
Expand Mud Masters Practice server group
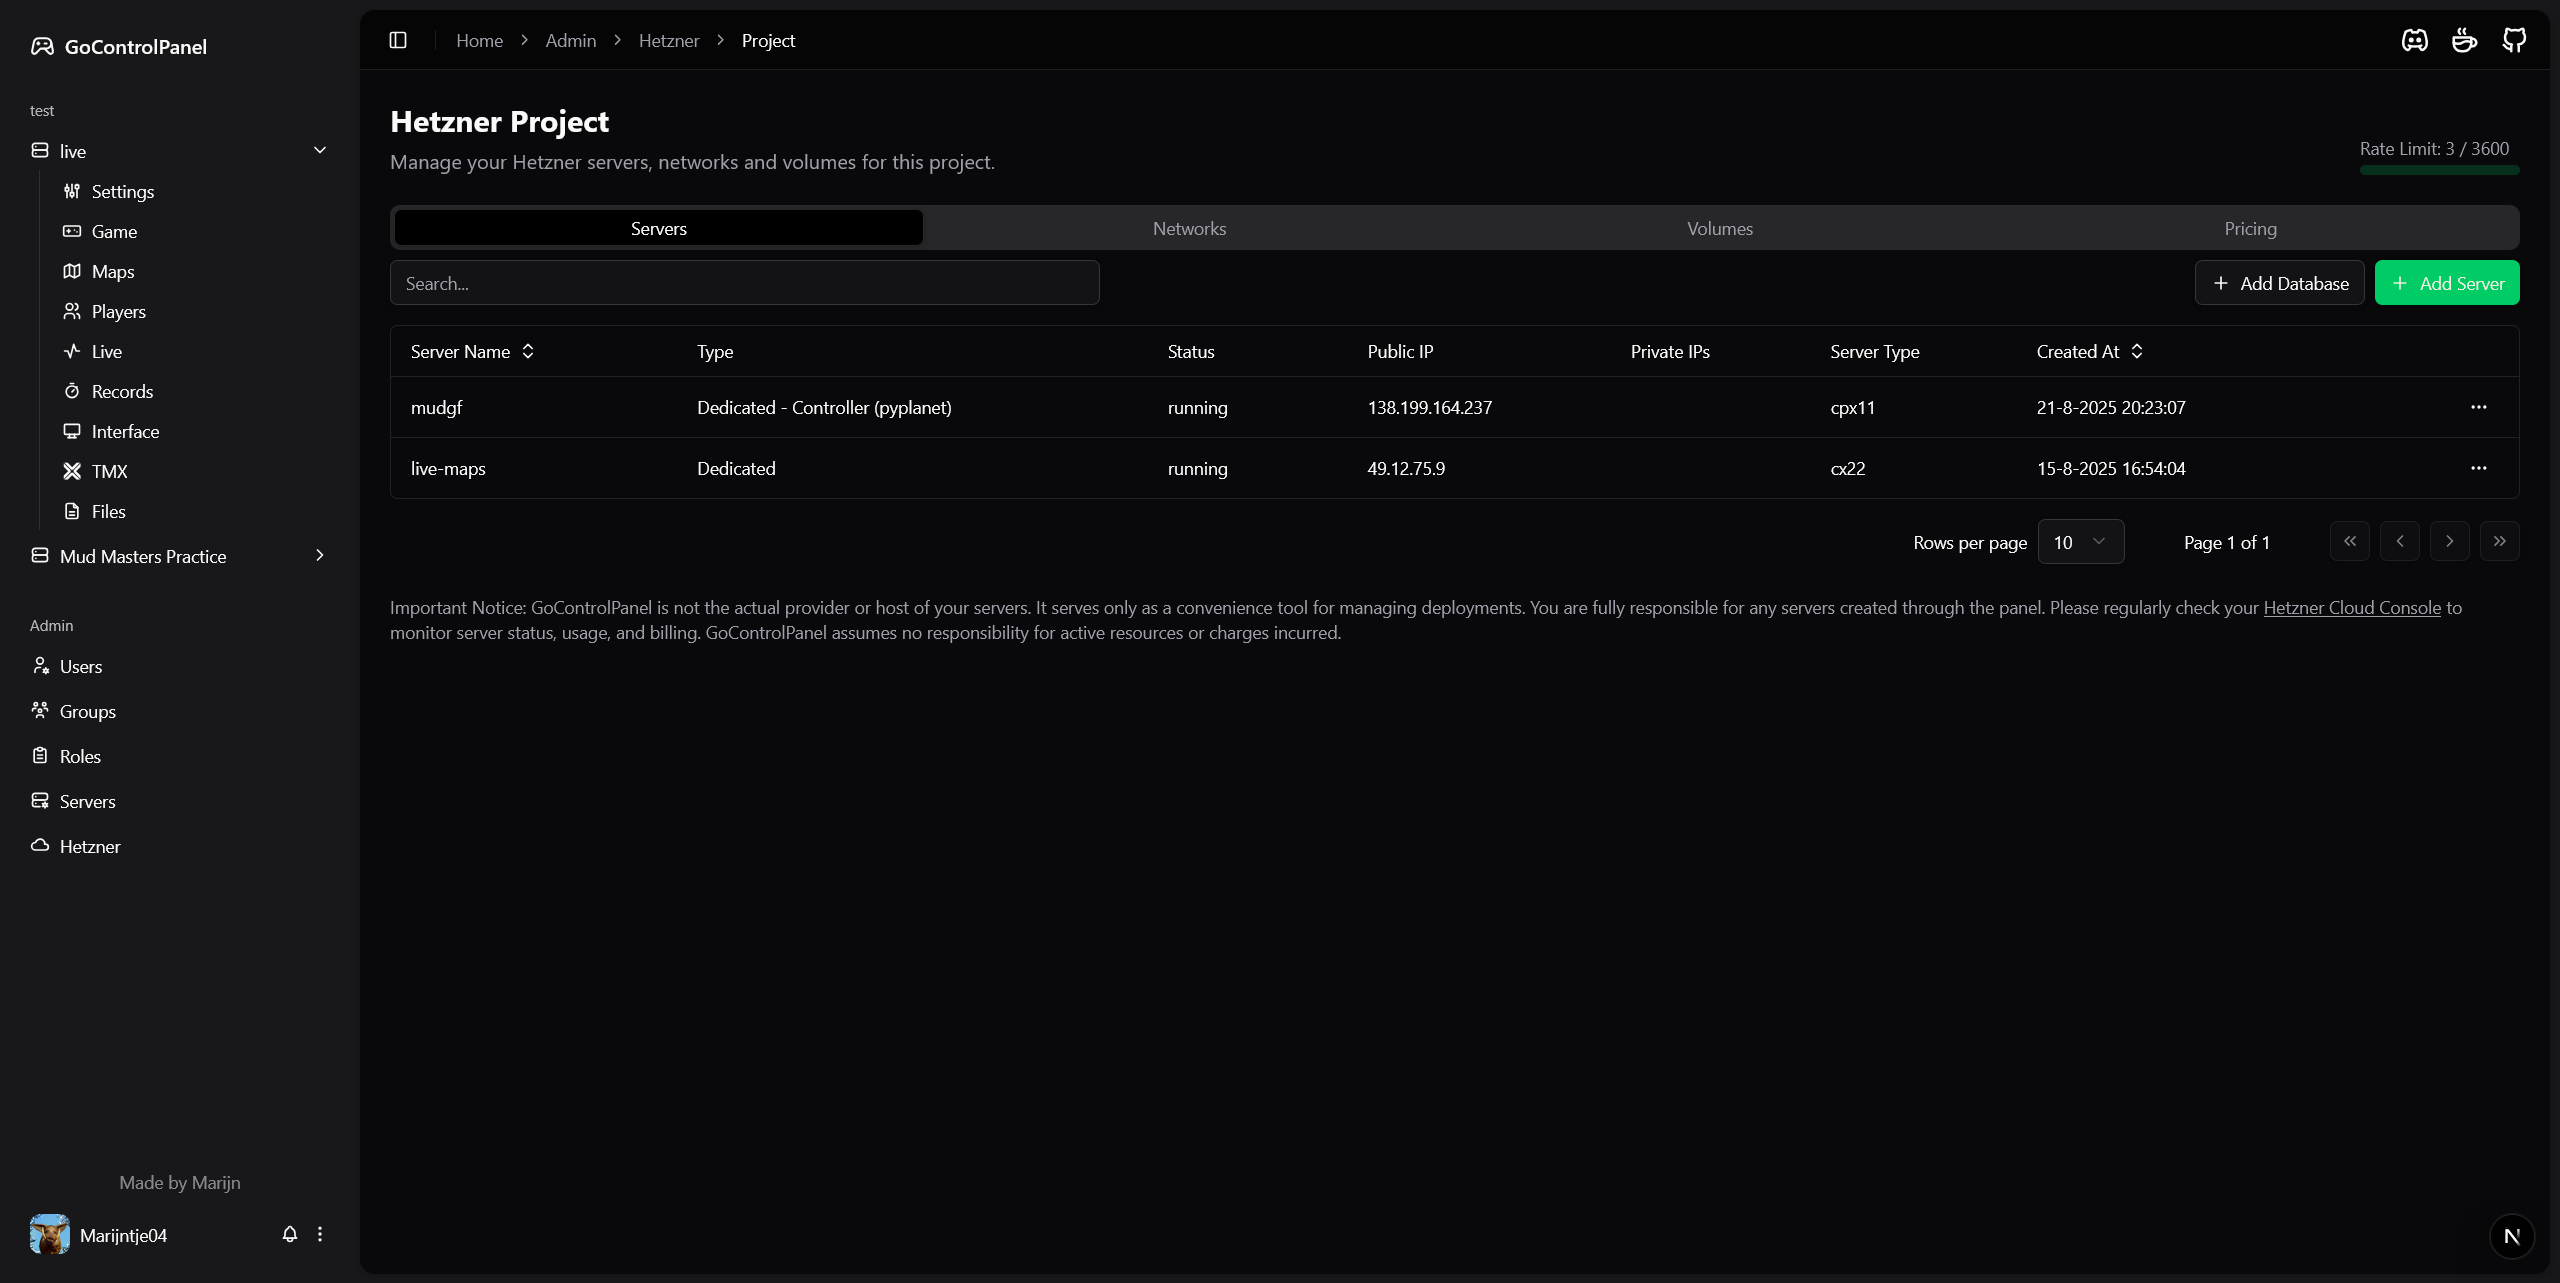(320, 555)
